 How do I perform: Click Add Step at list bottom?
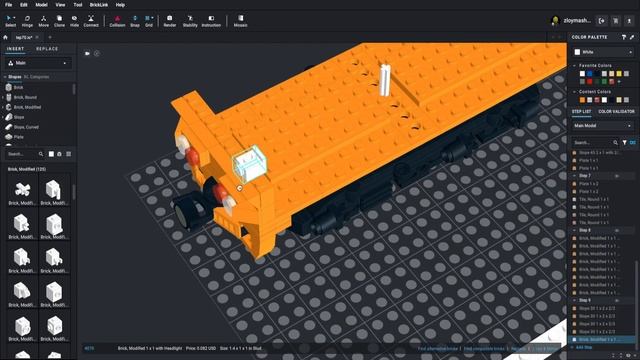[x=584, y=347]
